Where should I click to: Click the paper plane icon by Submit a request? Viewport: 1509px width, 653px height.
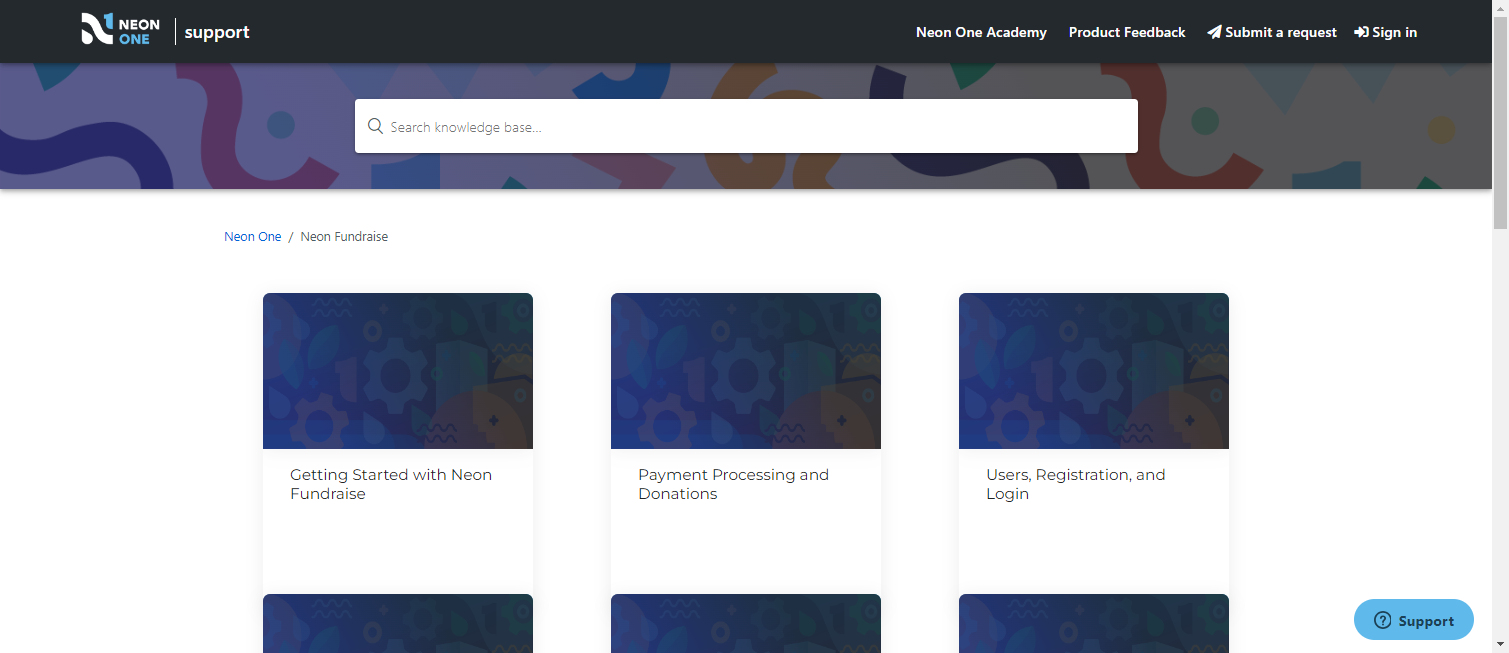(x=1214, y=32)
